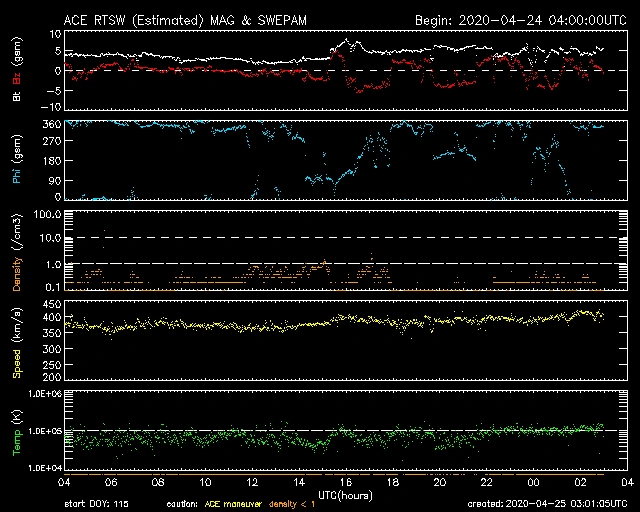The height and width of the screenshot is (512, 640).
Task: Click the orange Density (/cm3) axis label
Action: pos(17,251)
